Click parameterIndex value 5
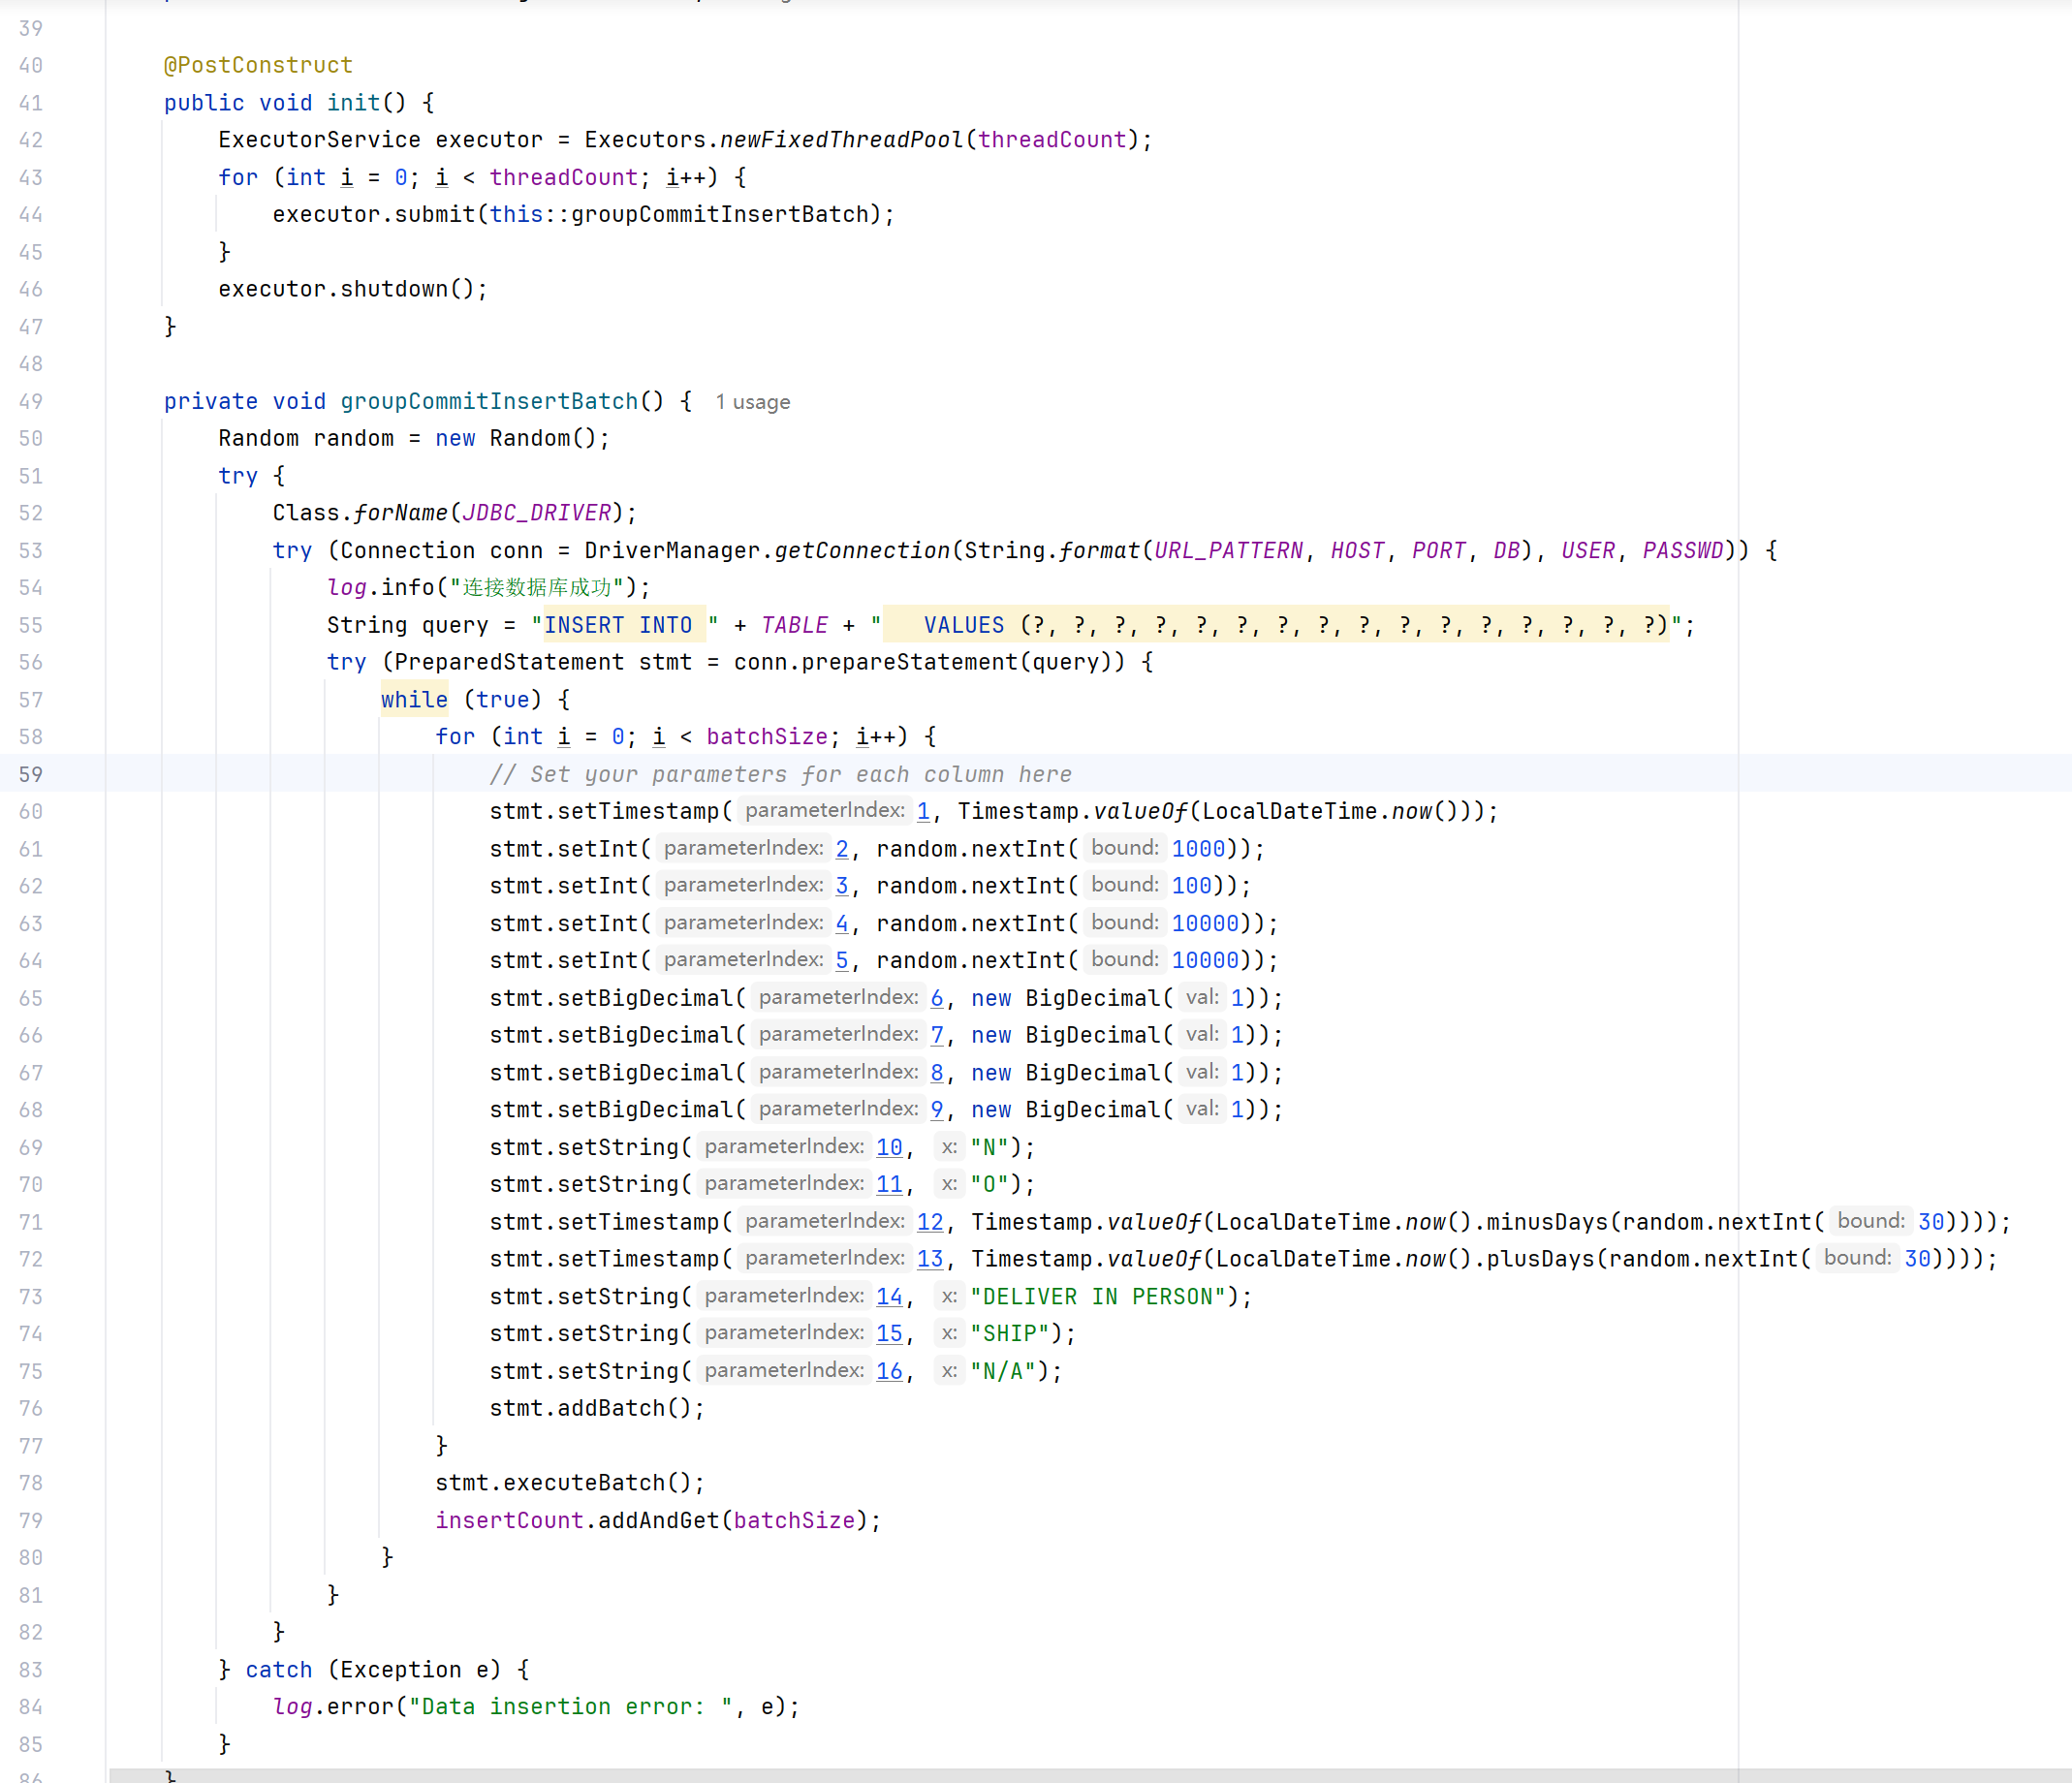The height and width of the screenshot is (1783, 2072). 842,960
